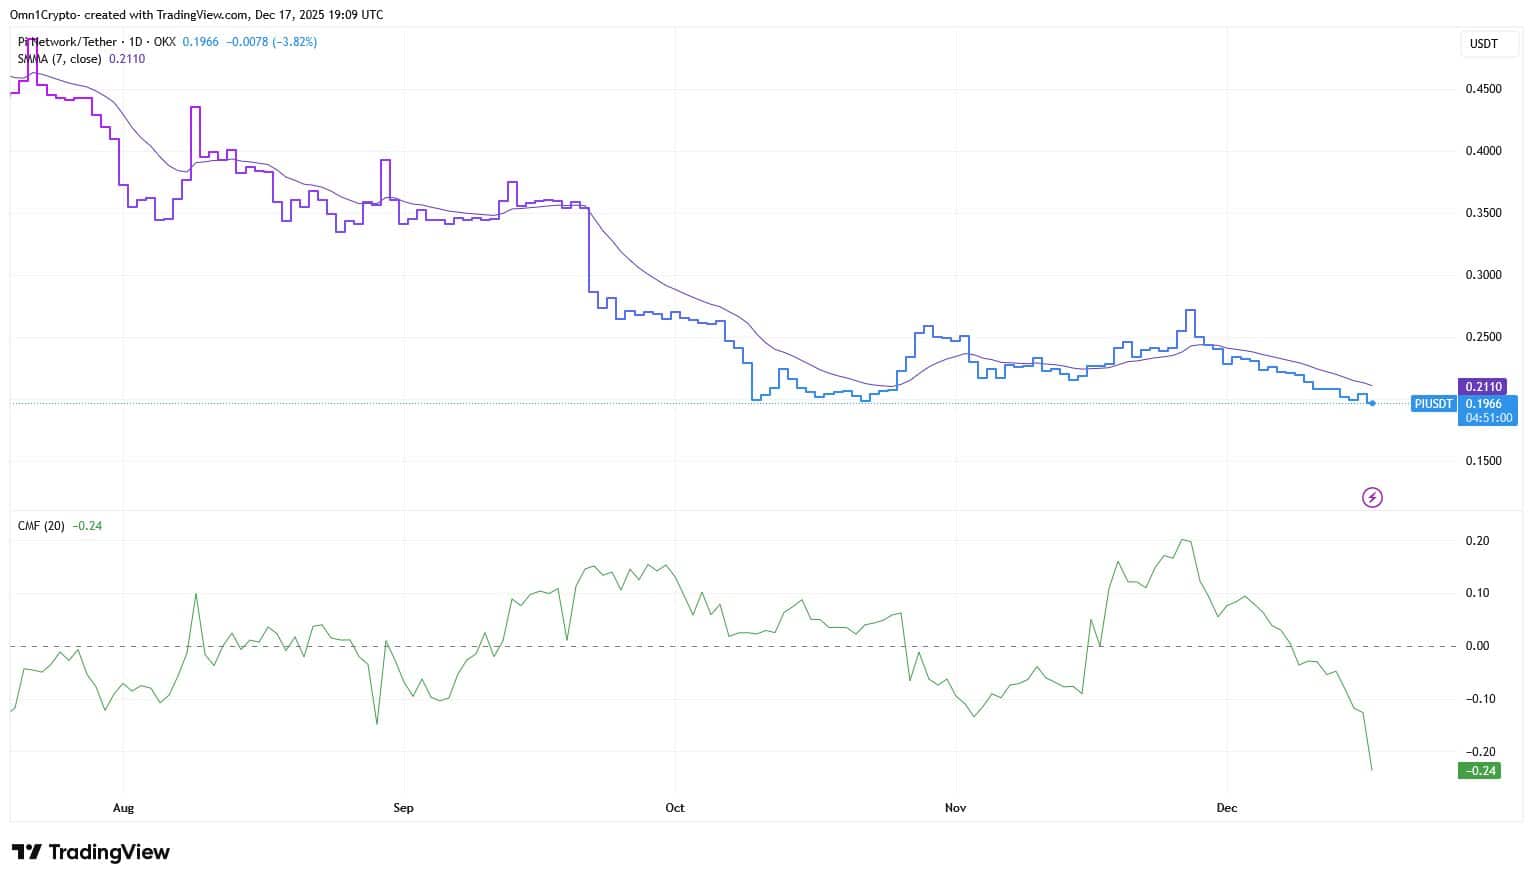Click the Oct label on time axis
This screenshot has width=1533, height=882.
pyautogui.click(x=675, y=808)
